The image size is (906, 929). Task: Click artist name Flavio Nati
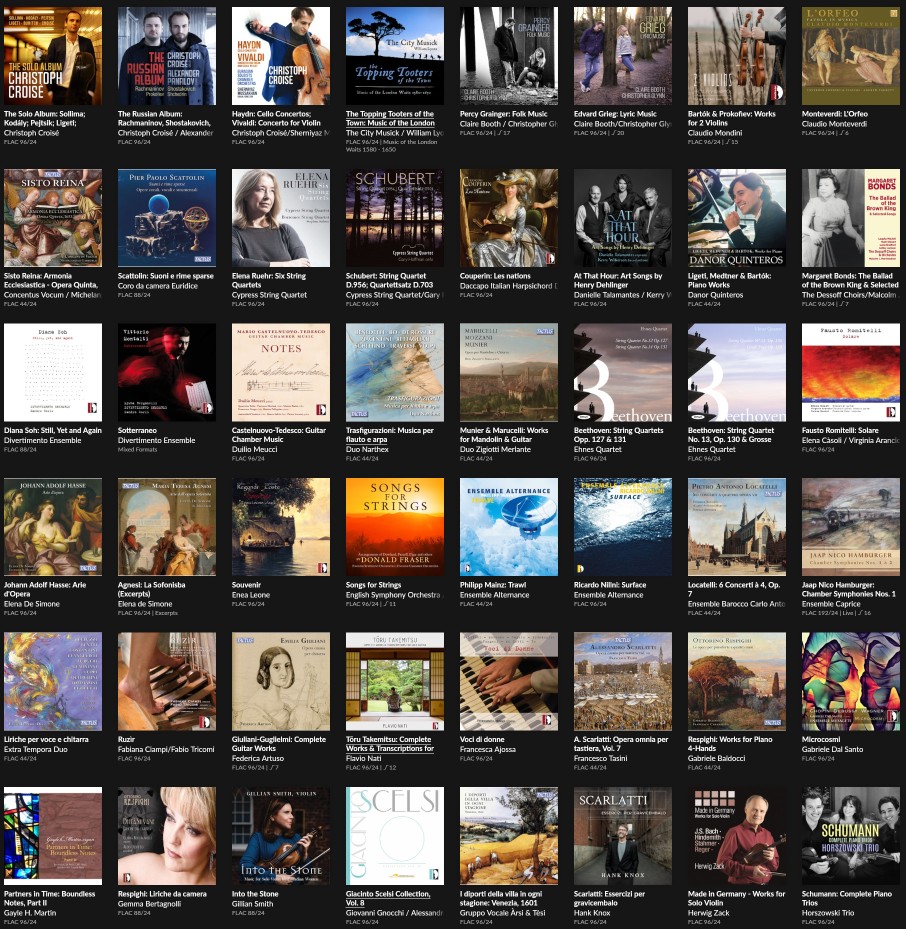363,758
